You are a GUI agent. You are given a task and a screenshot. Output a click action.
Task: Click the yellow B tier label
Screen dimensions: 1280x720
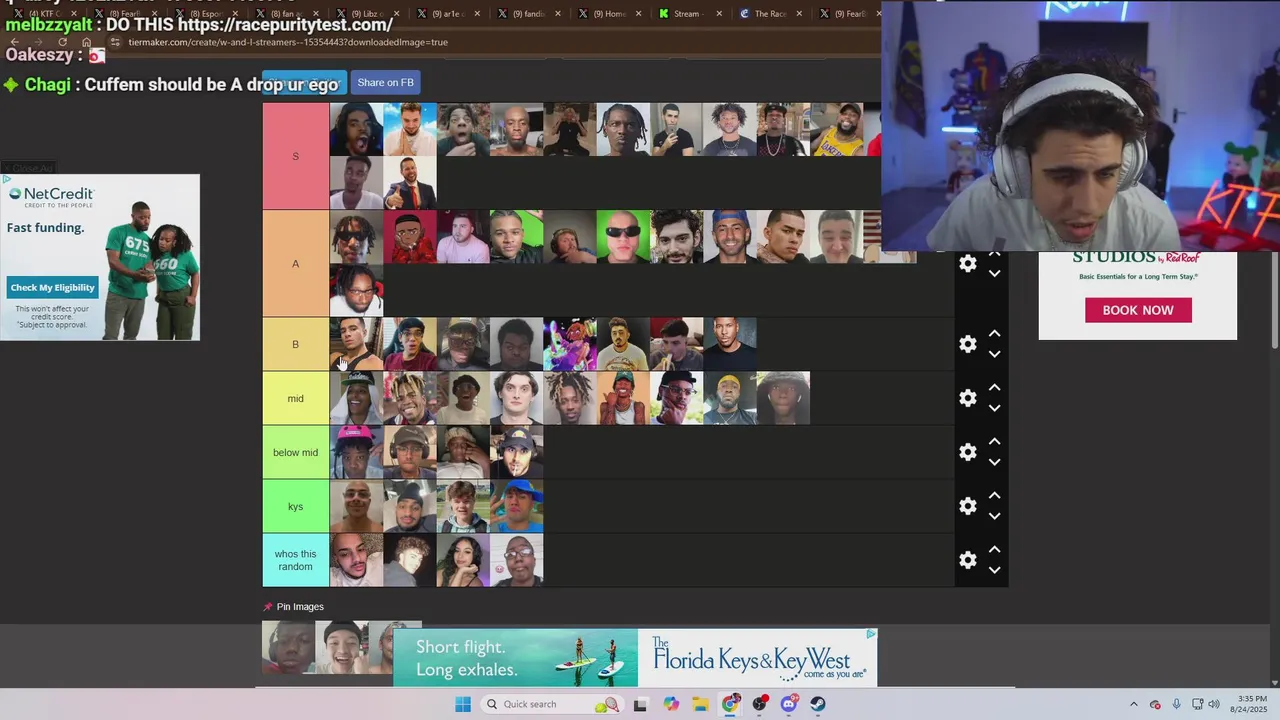point(295,344)
